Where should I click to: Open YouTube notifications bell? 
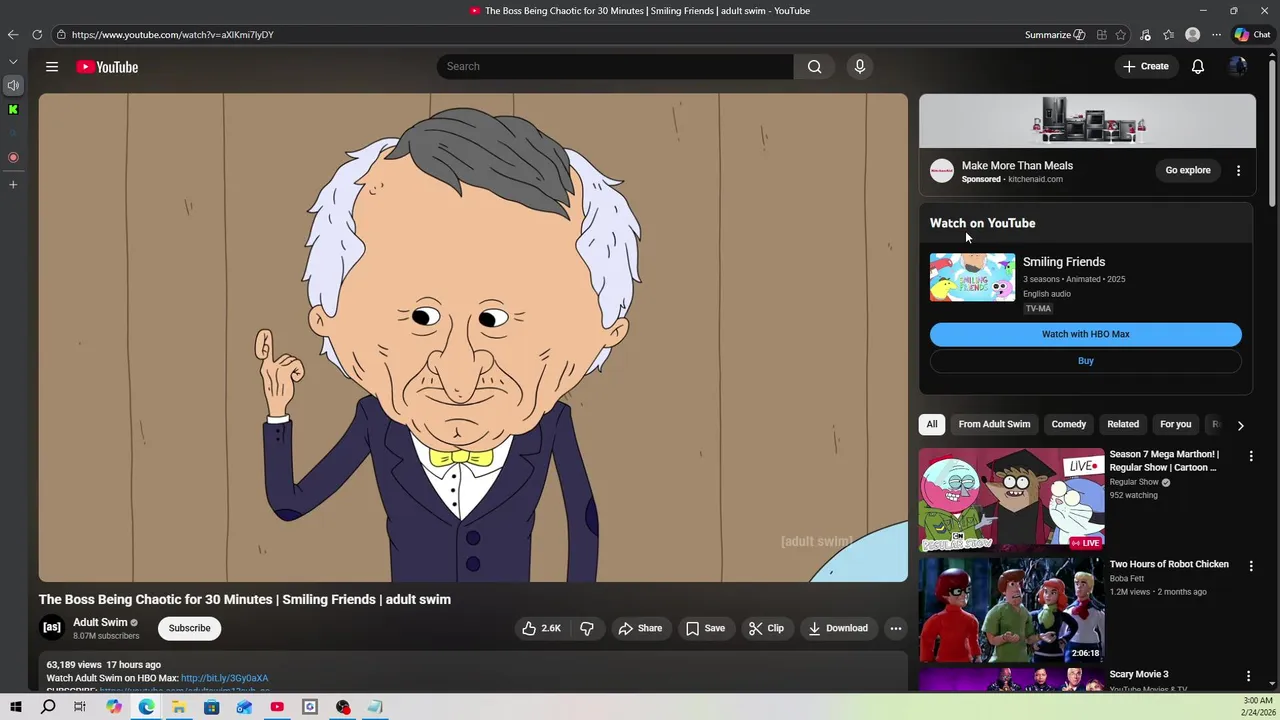click(x=1198, y=67)
